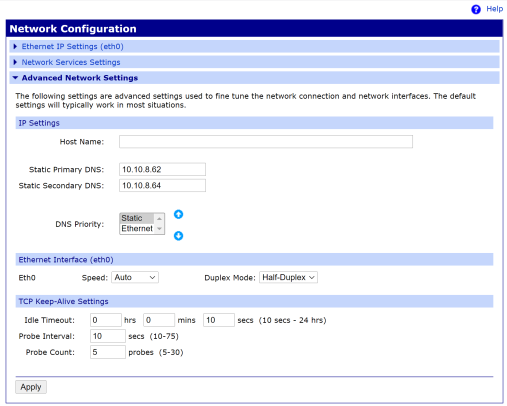Expand Ethernet IP Settings (eth0) triangle
Viewport: 507px width, 406px height.
point(15,47)
